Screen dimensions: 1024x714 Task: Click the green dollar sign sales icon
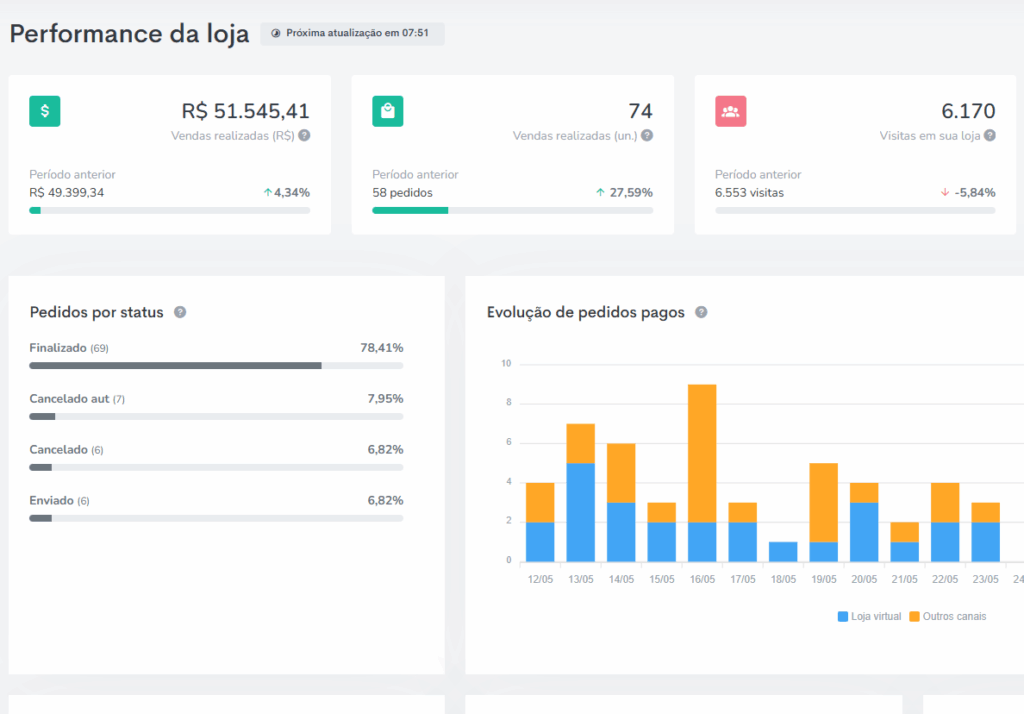coord(45,111)
